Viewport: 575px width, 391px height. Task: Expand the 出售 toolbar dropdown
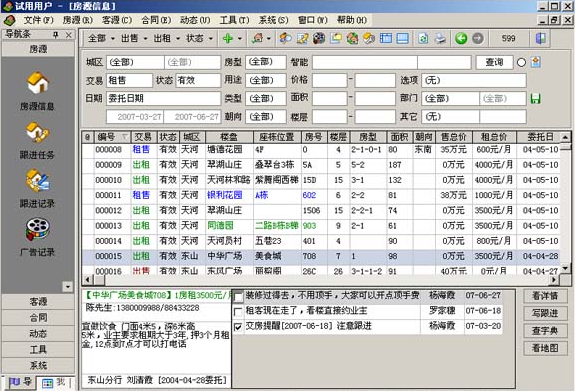pos(133,38)
